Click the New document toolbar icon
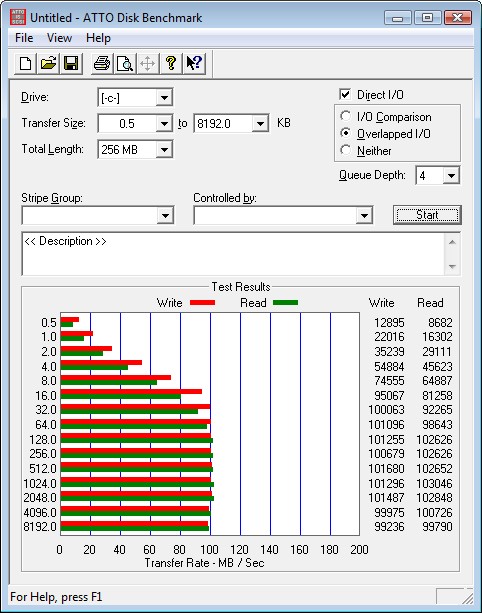This screenshot has width=482, height=613. pyautogui.click(x=25, y=63)
